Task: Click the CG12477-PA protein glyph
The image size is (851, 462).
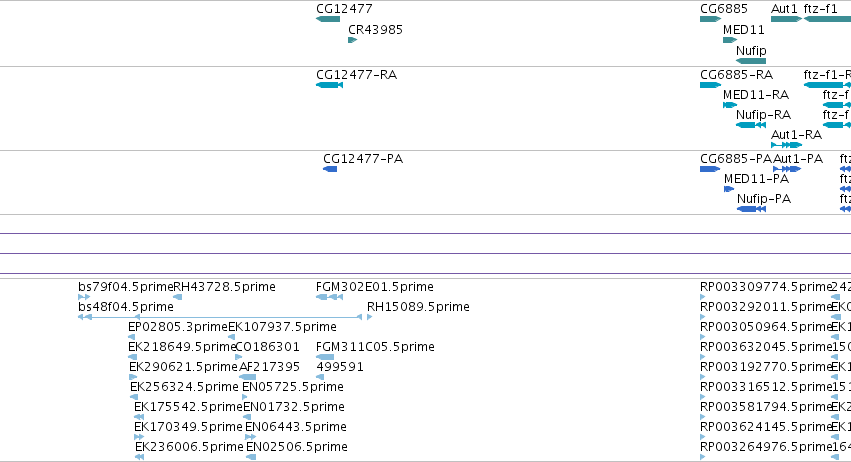Action: (x=330, y=169)
